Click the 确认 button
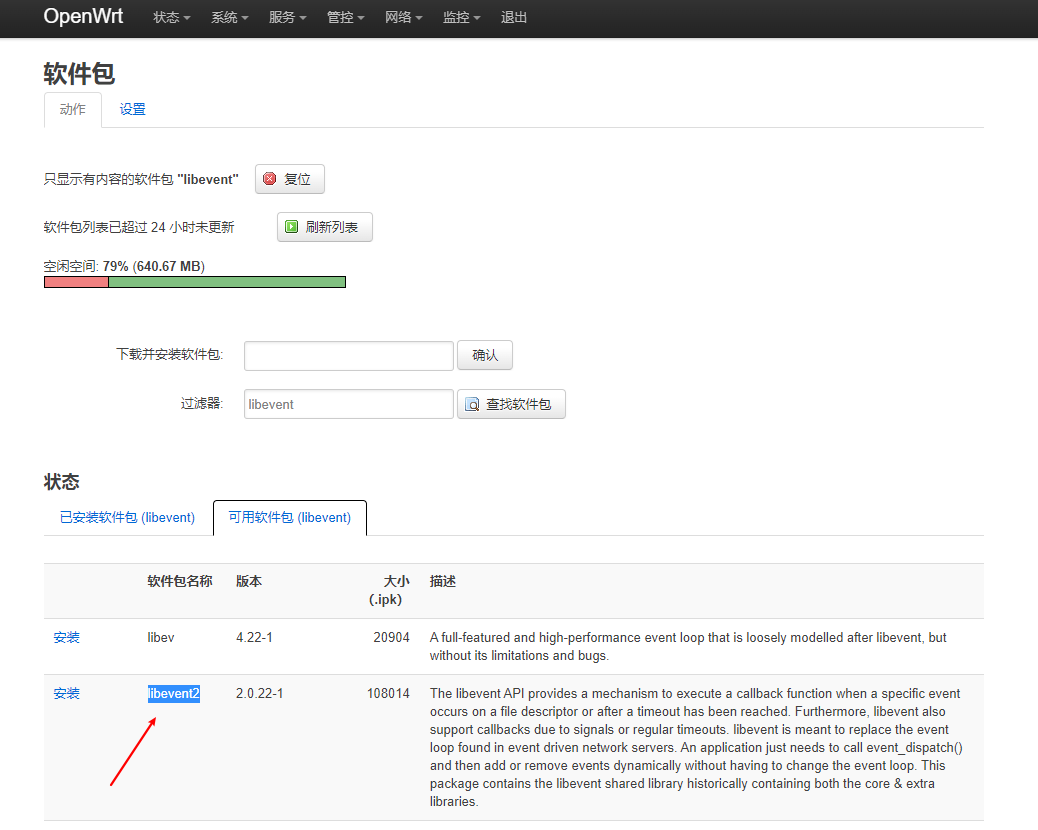 484,355
